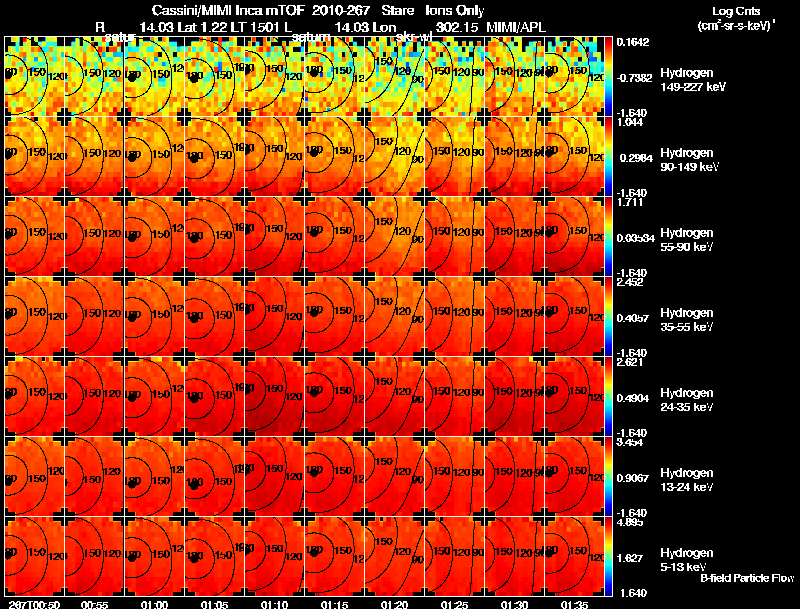Click the colorbar maximum value 4.895

tap(630, 523)
